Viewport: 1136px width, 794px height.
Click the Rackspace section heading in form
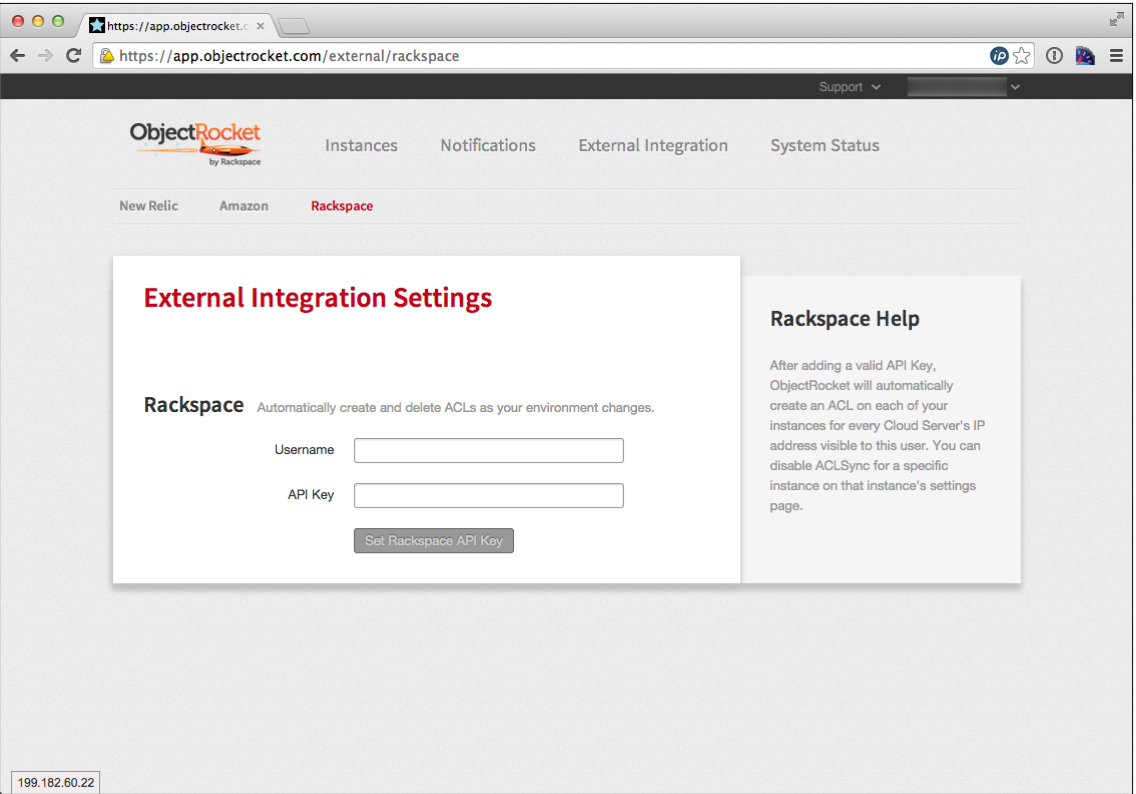(x=193, y=405)
